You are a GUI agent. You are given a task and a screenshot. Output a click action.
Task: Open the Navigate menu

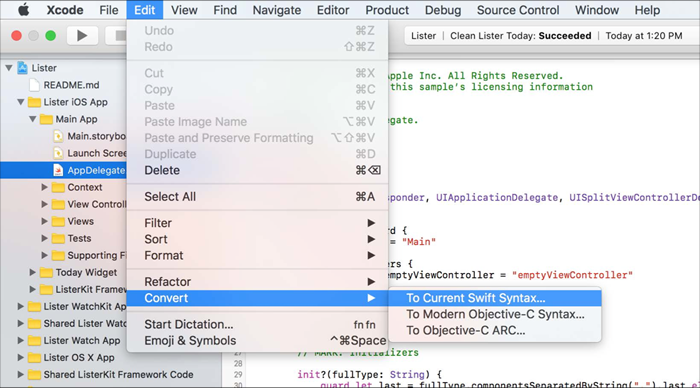click(x=277, y=10)
